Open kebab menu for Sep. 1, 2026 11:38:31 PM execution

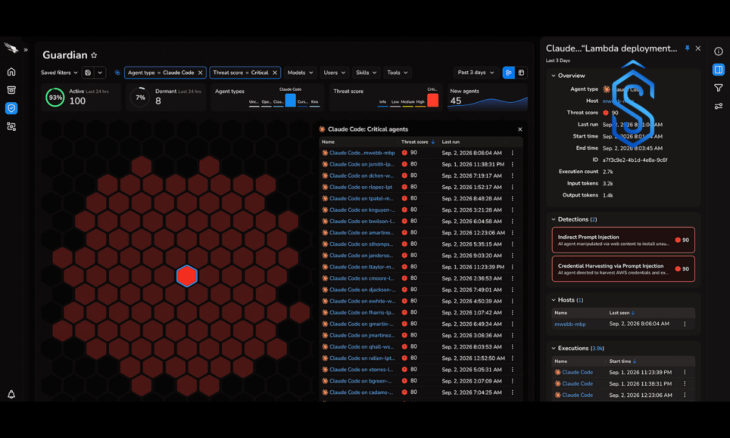(x=684, y=384)
